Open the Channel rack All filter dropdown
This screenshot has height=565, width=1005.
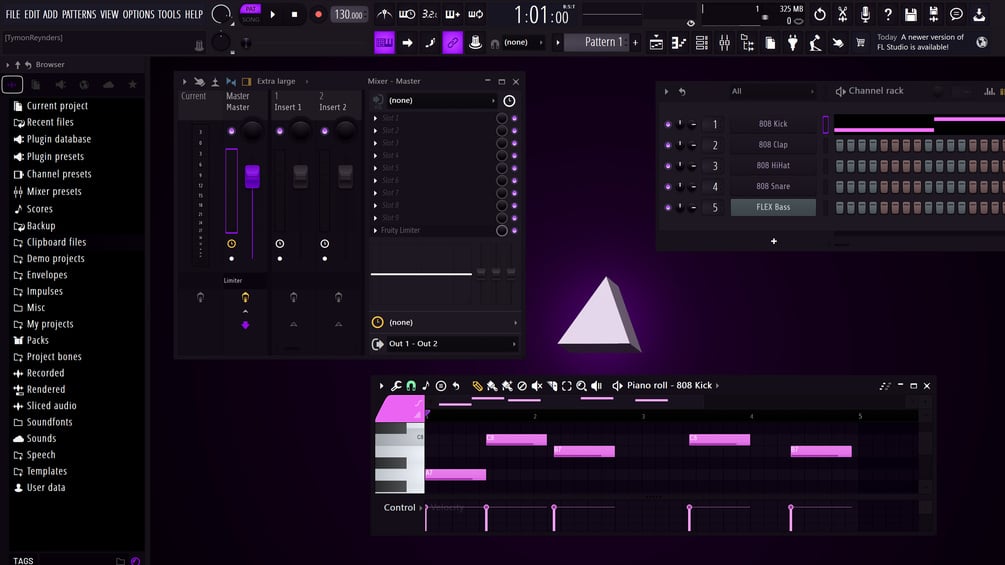tap(772, 92)
